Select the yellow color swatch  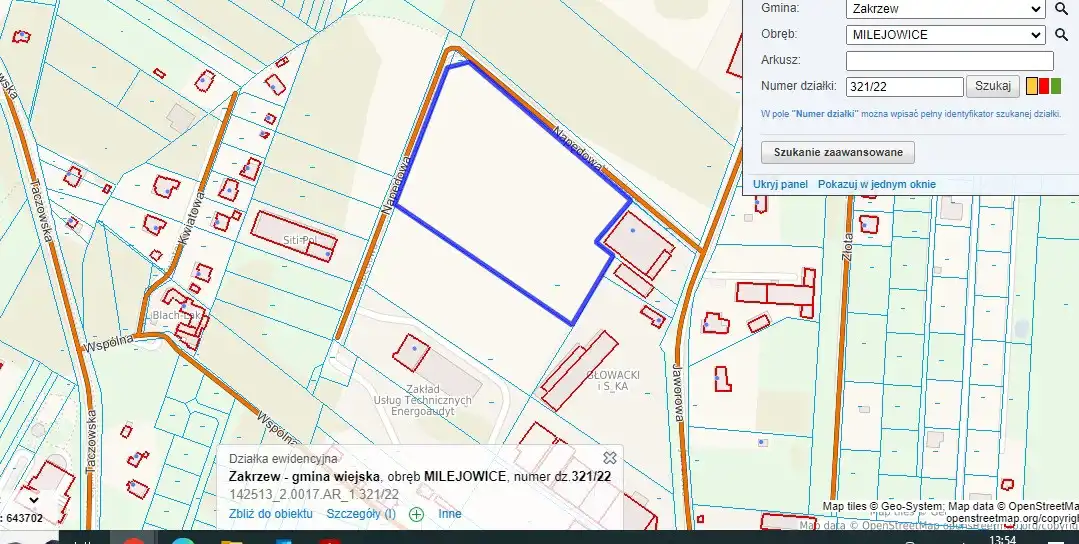pos(1032,87)
